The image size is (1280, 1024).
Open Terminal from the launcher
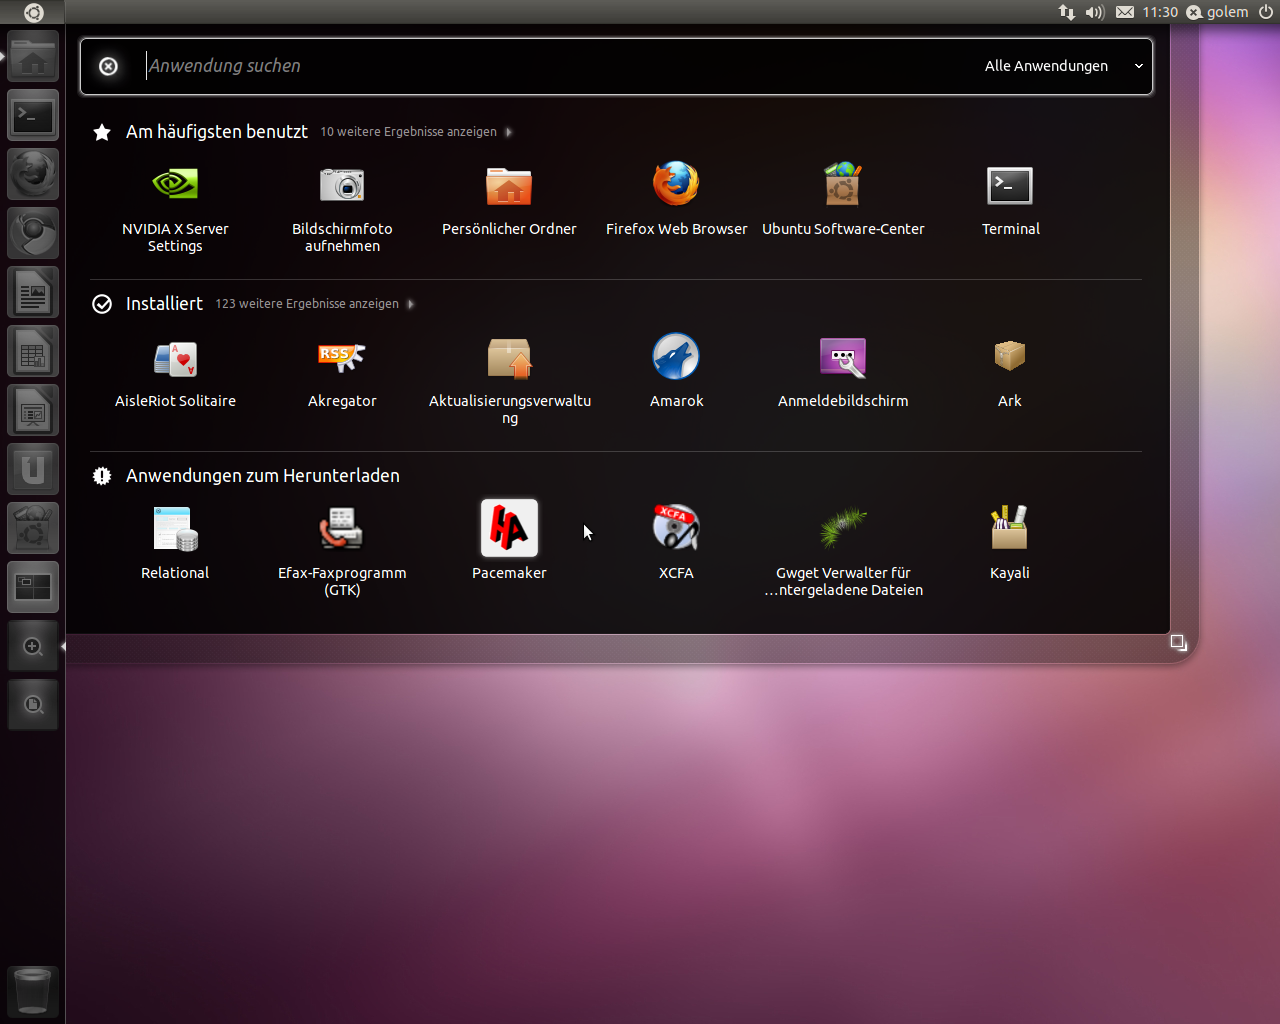33,116
